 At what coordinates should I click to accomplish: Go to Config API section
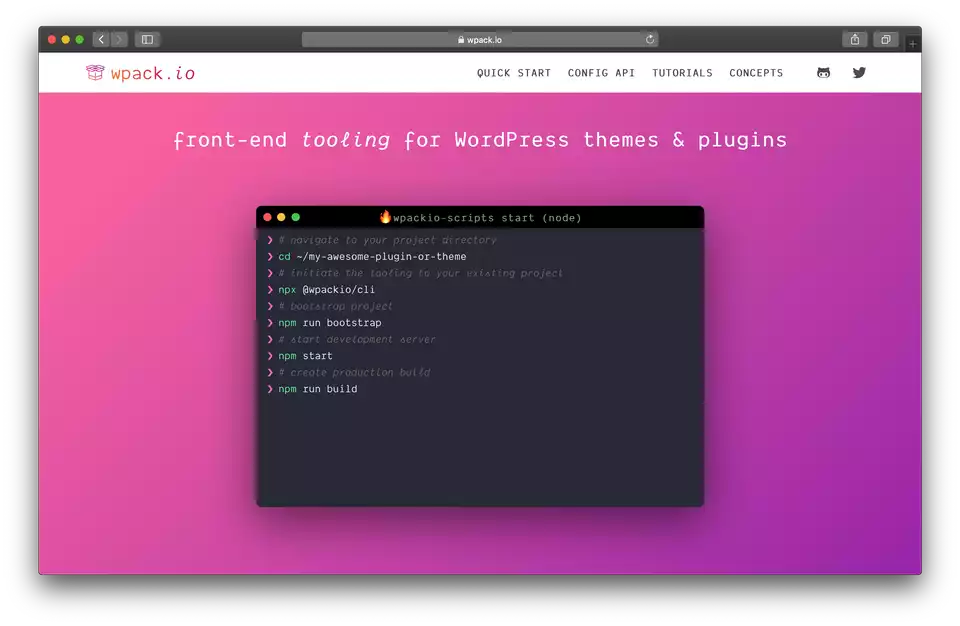coord(601,73)
